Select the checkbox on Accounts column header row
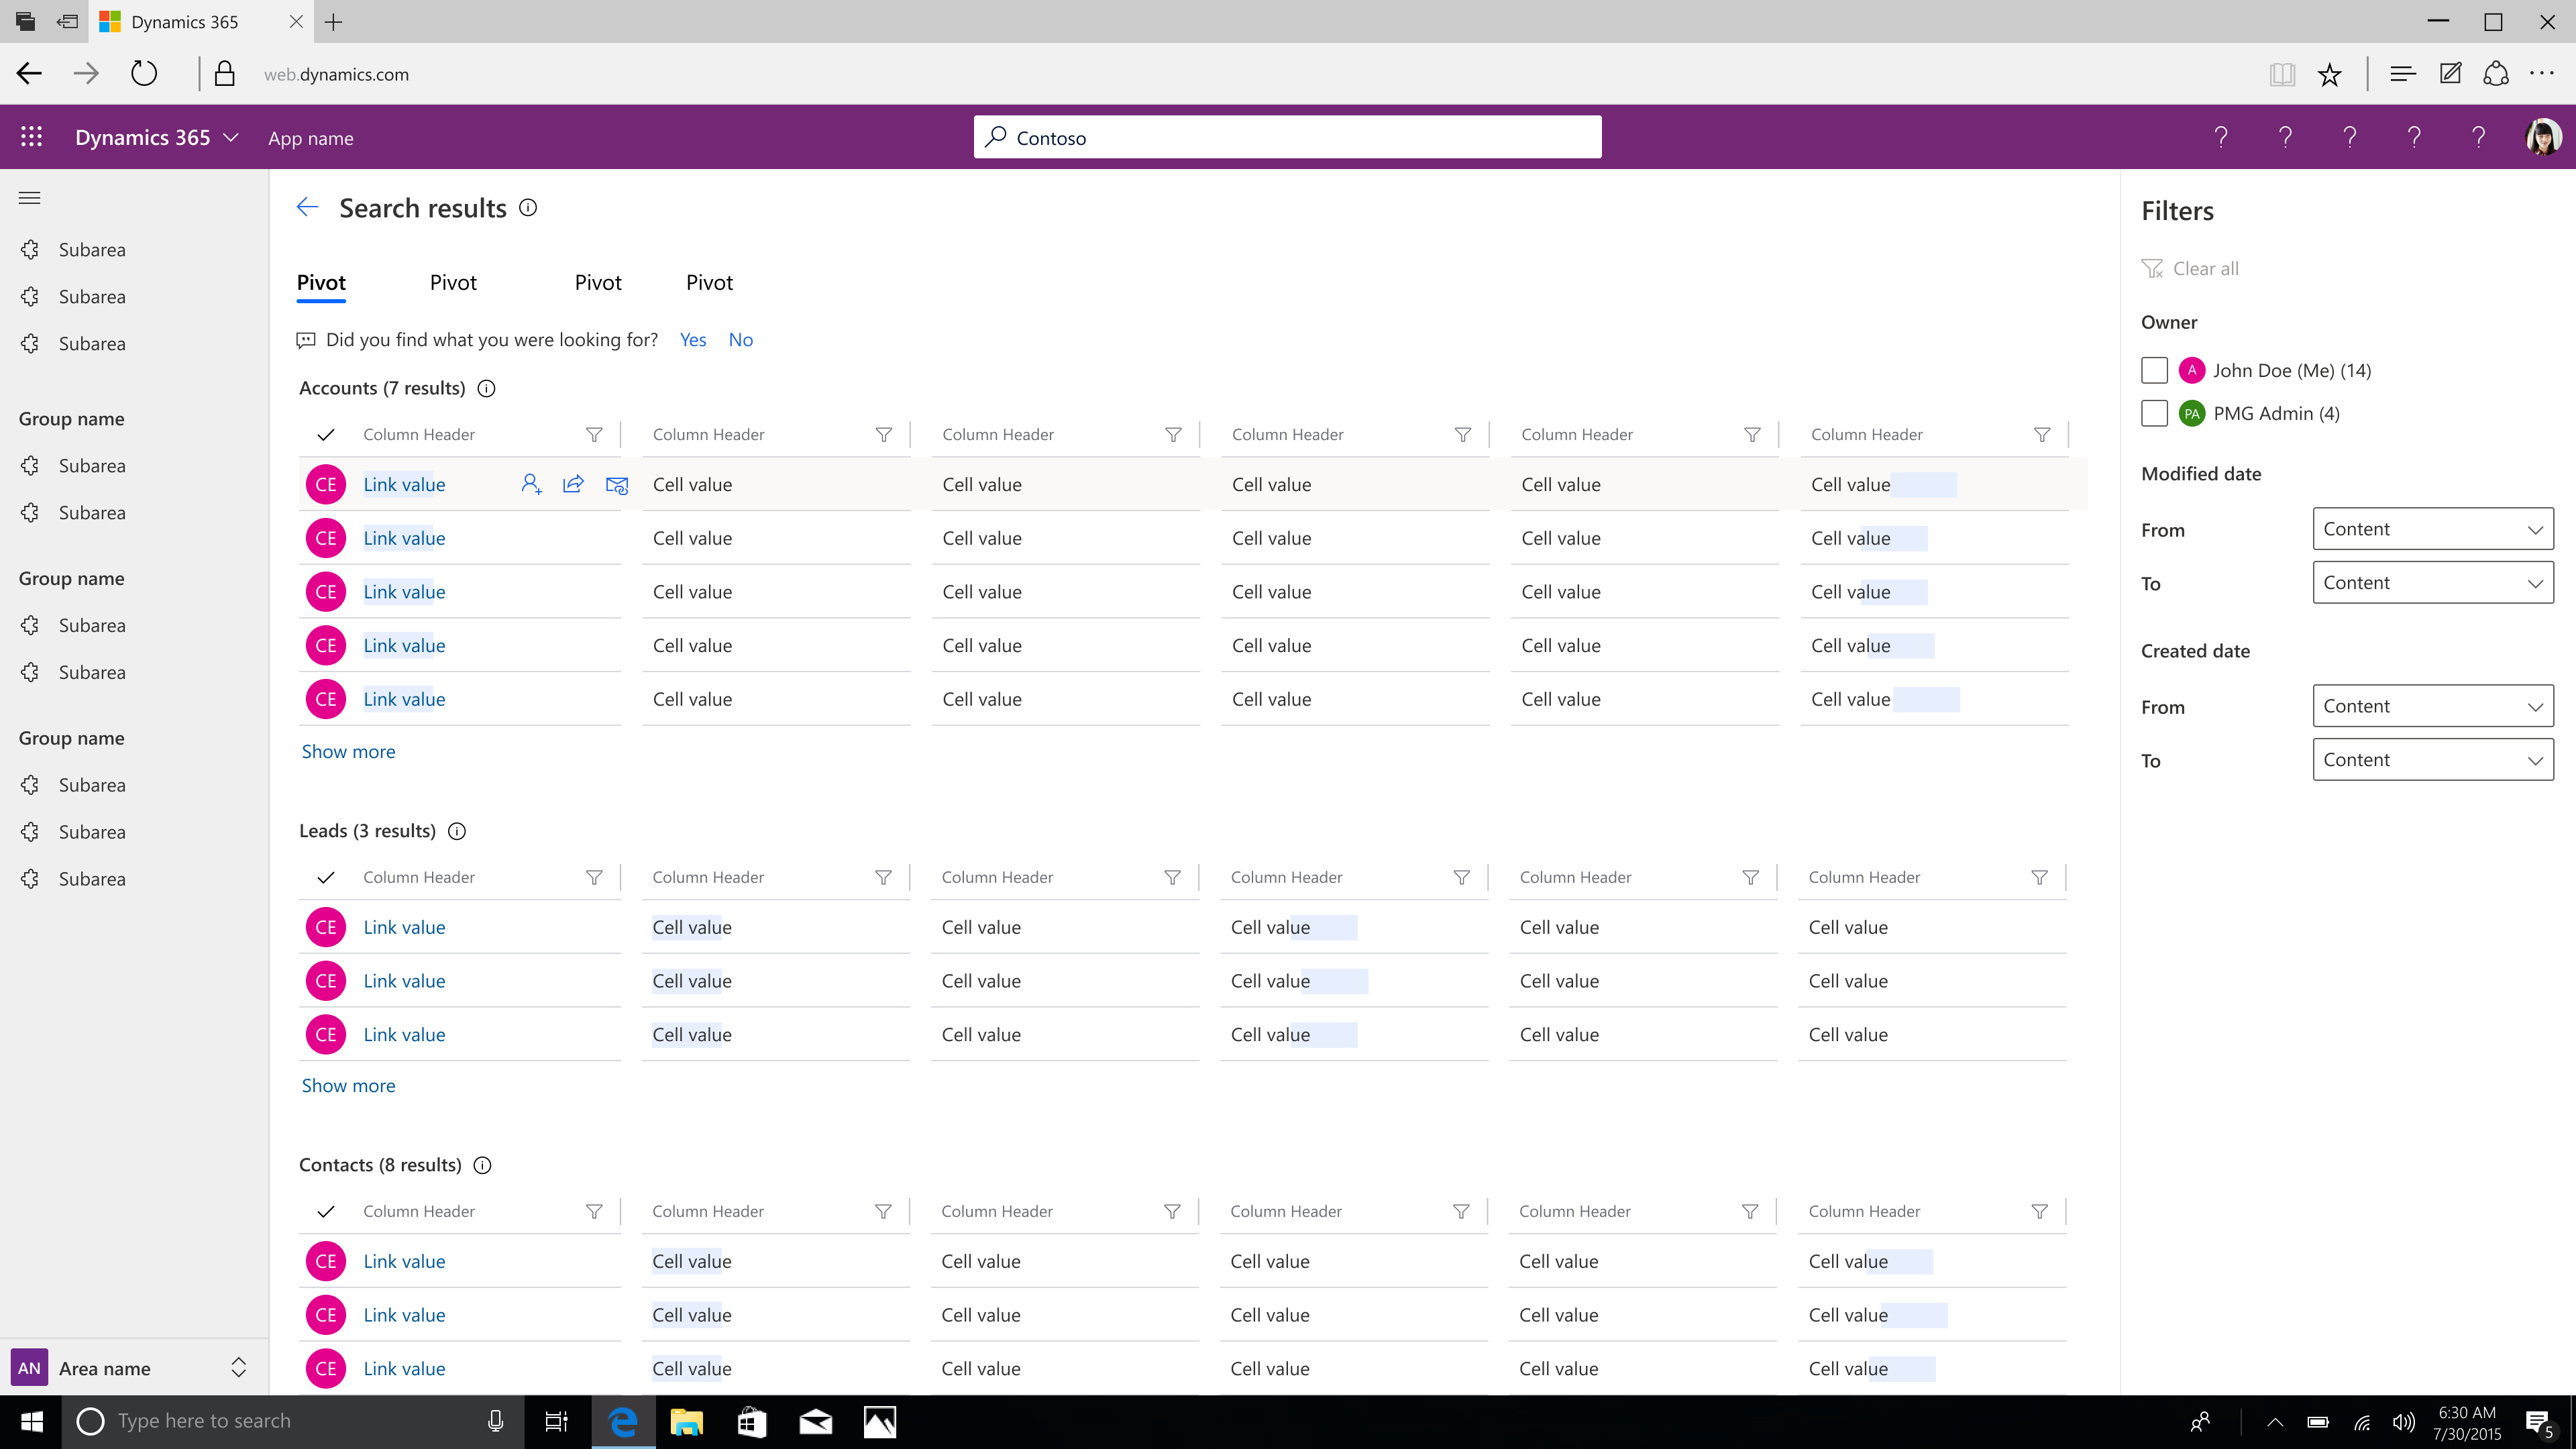 325,433
